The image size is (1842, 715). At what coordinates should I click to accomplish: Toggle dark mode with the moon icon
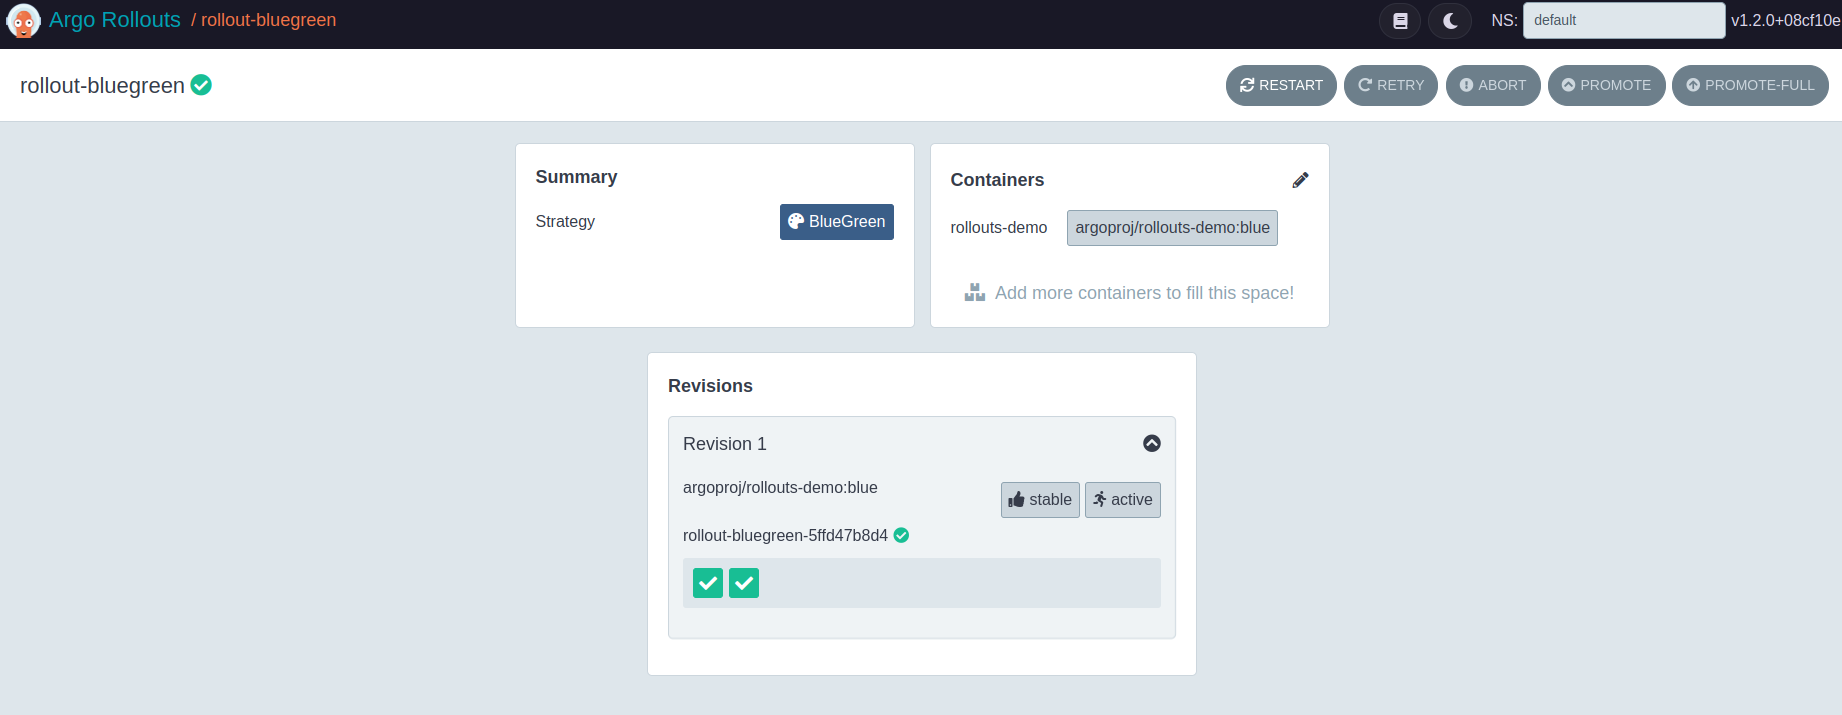pyautogui.click(x=1450, y=20)
